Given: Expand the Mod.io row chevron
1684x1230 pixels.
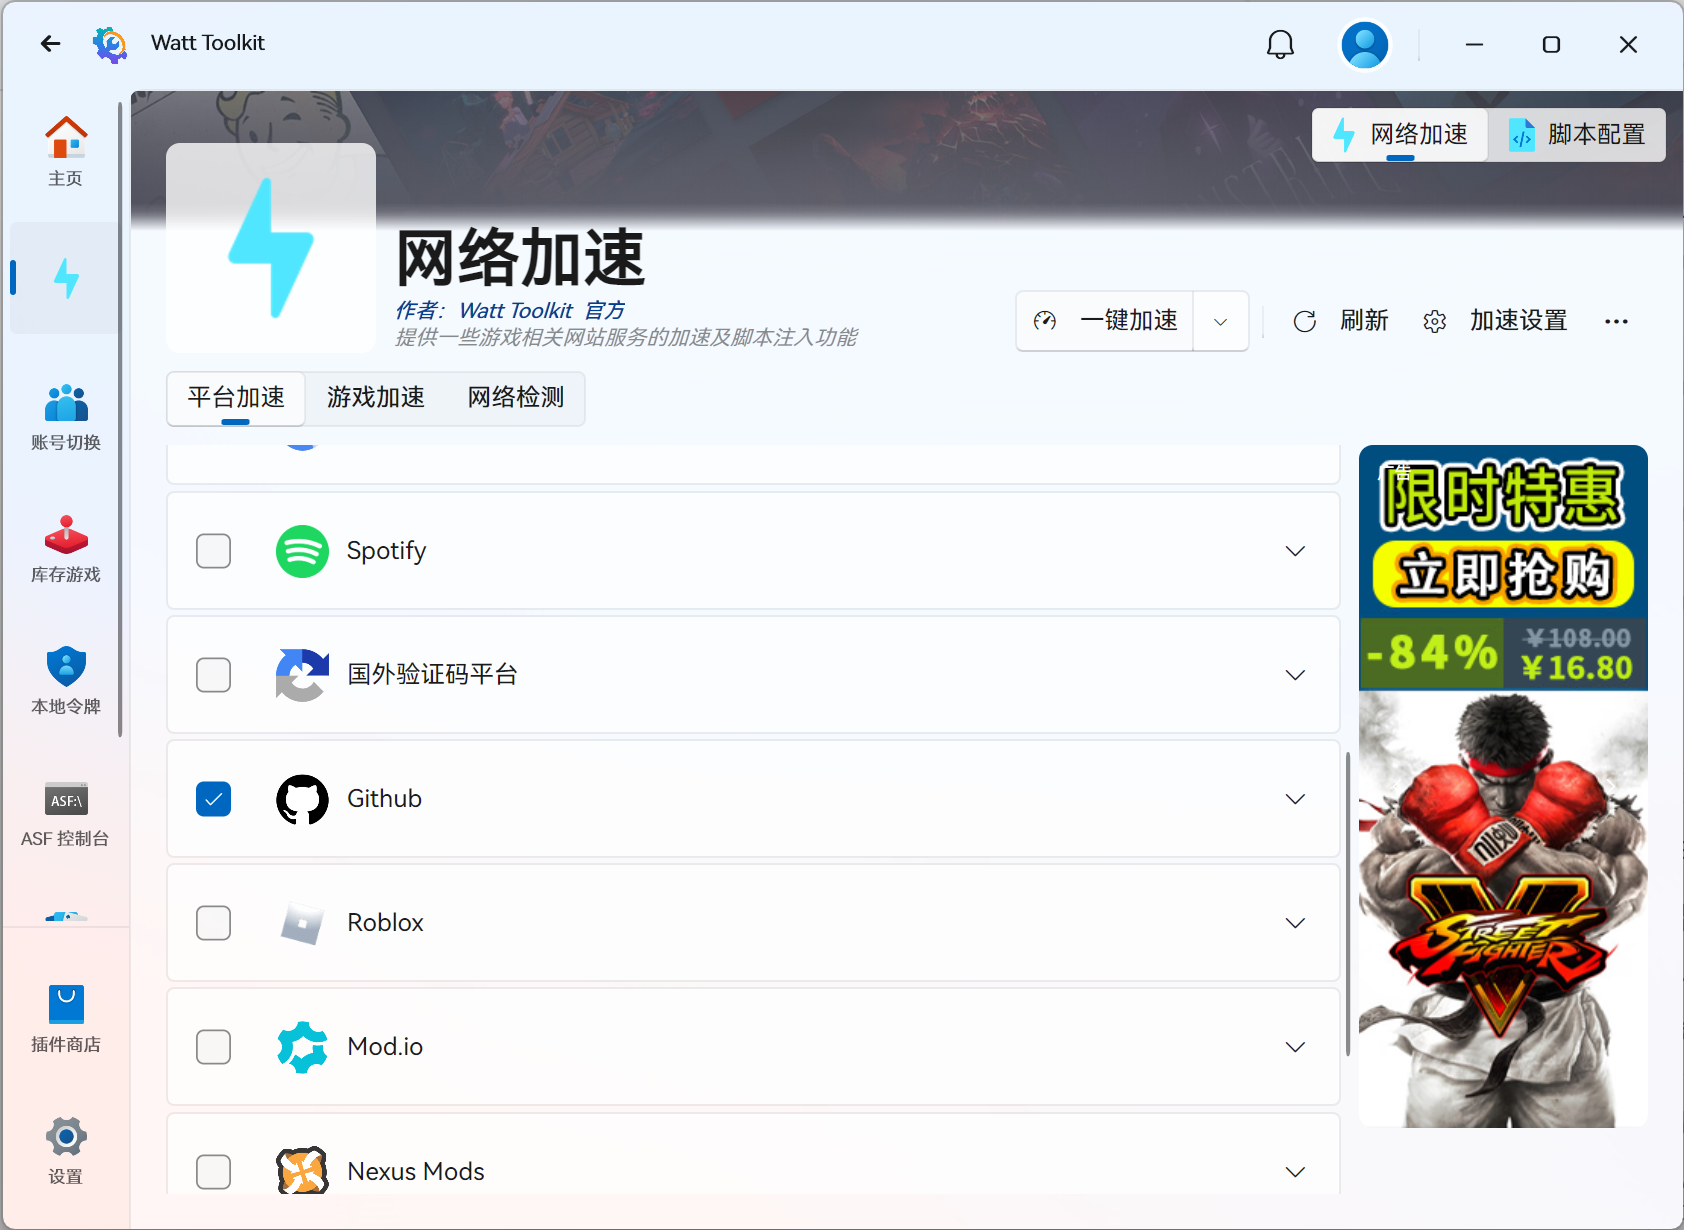Looking at the screenshot, I should coord(1295,1046).
